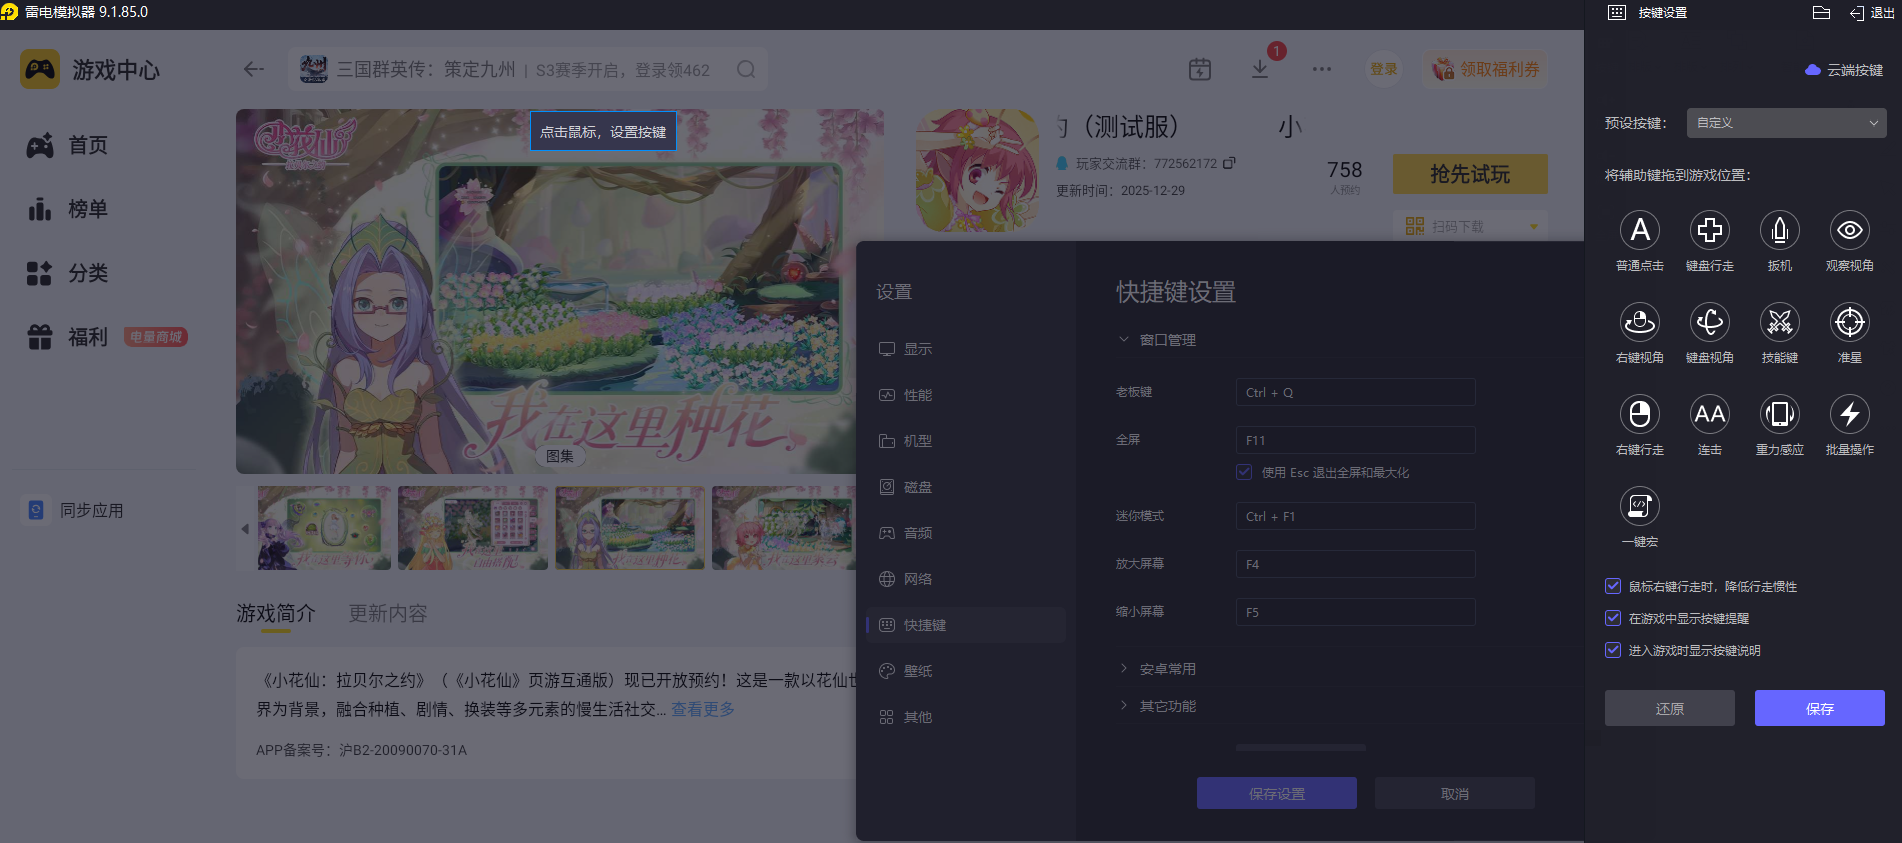
Task: Click the 还原 restore button
Action: [1670, 708]
